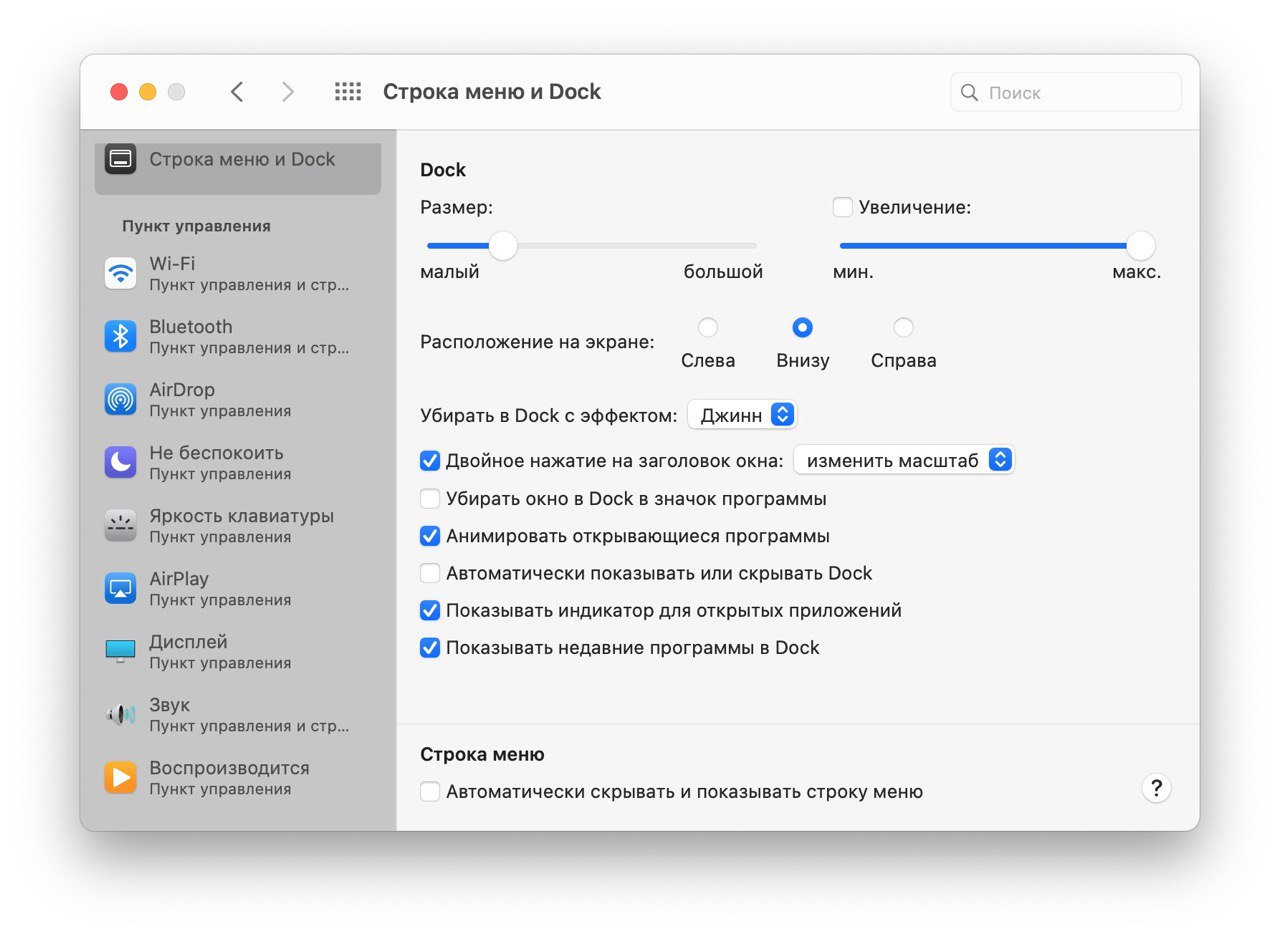The image size is (1280, 937).
Task: Uncheck Показывать индикатор для открытых приложений
Action: pyautogui.click(x=430, y=610)
